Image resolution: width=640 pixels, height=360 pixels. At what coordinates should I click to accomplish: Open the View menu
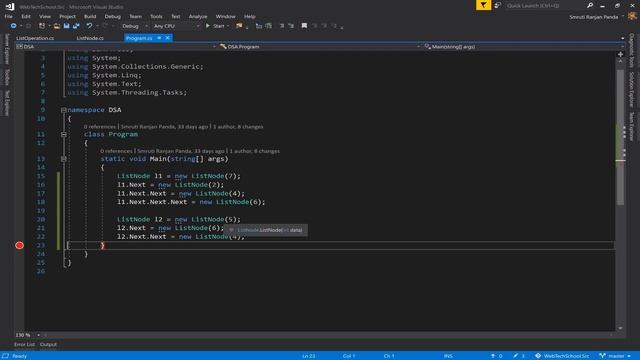tap(45, 17)
